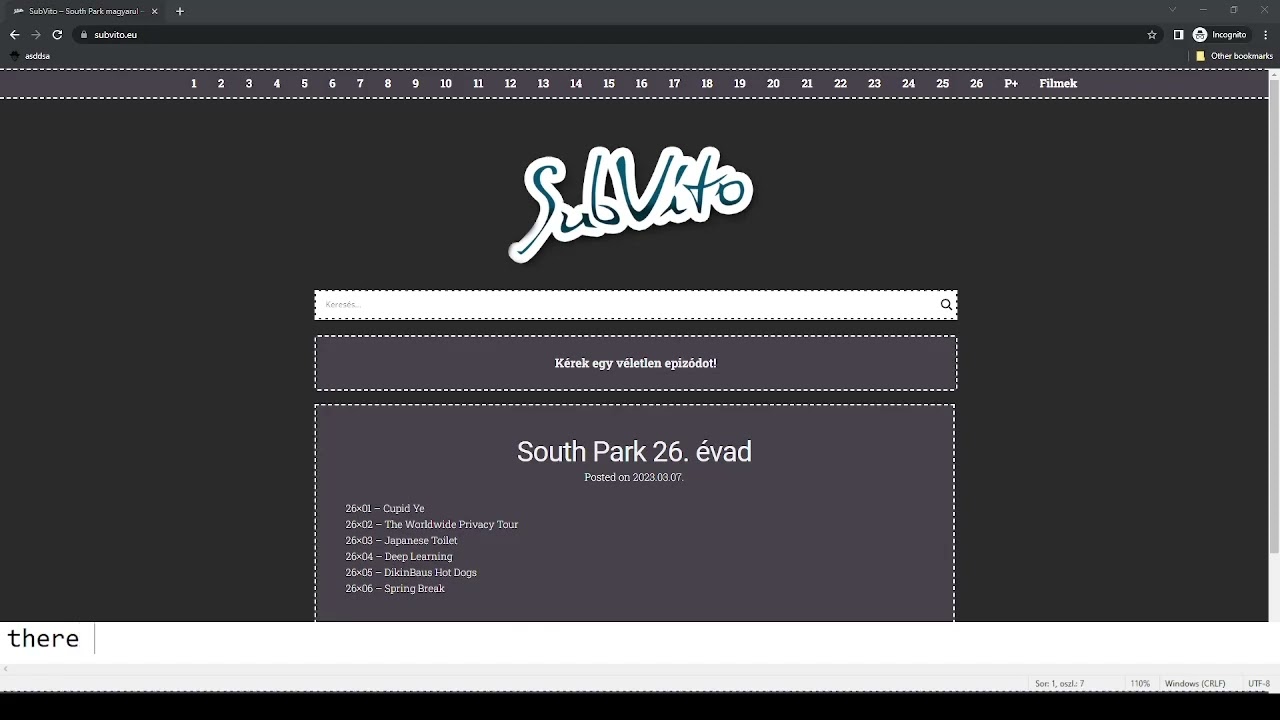Viewport: 1280px width, 720px height.
Task: Open South Park 26. évad post title
Action: 634,451
